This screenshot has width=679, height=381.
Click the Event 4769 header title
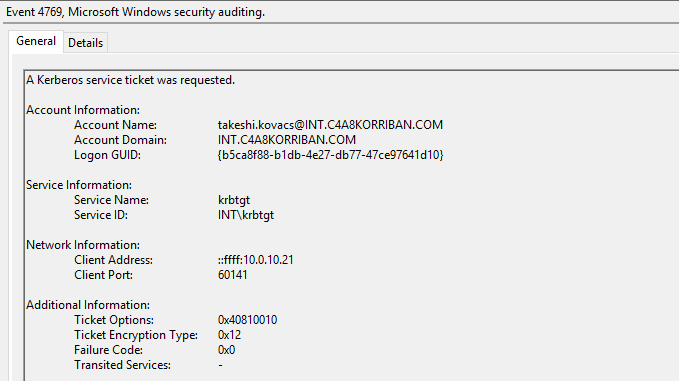[x=135, y=12]
